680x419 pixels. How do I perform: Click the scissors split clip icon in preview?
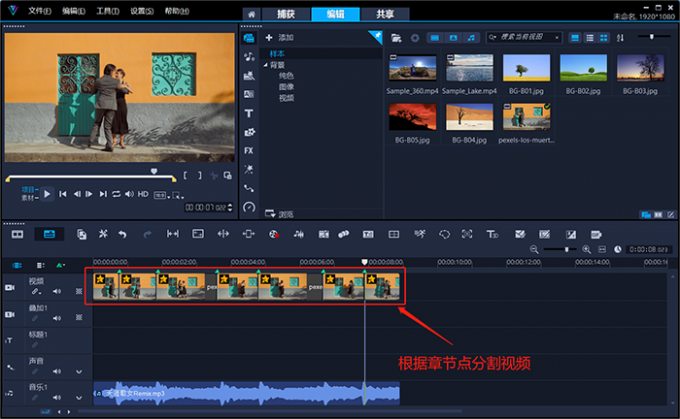pyautogui.click(x=214, y=175)
